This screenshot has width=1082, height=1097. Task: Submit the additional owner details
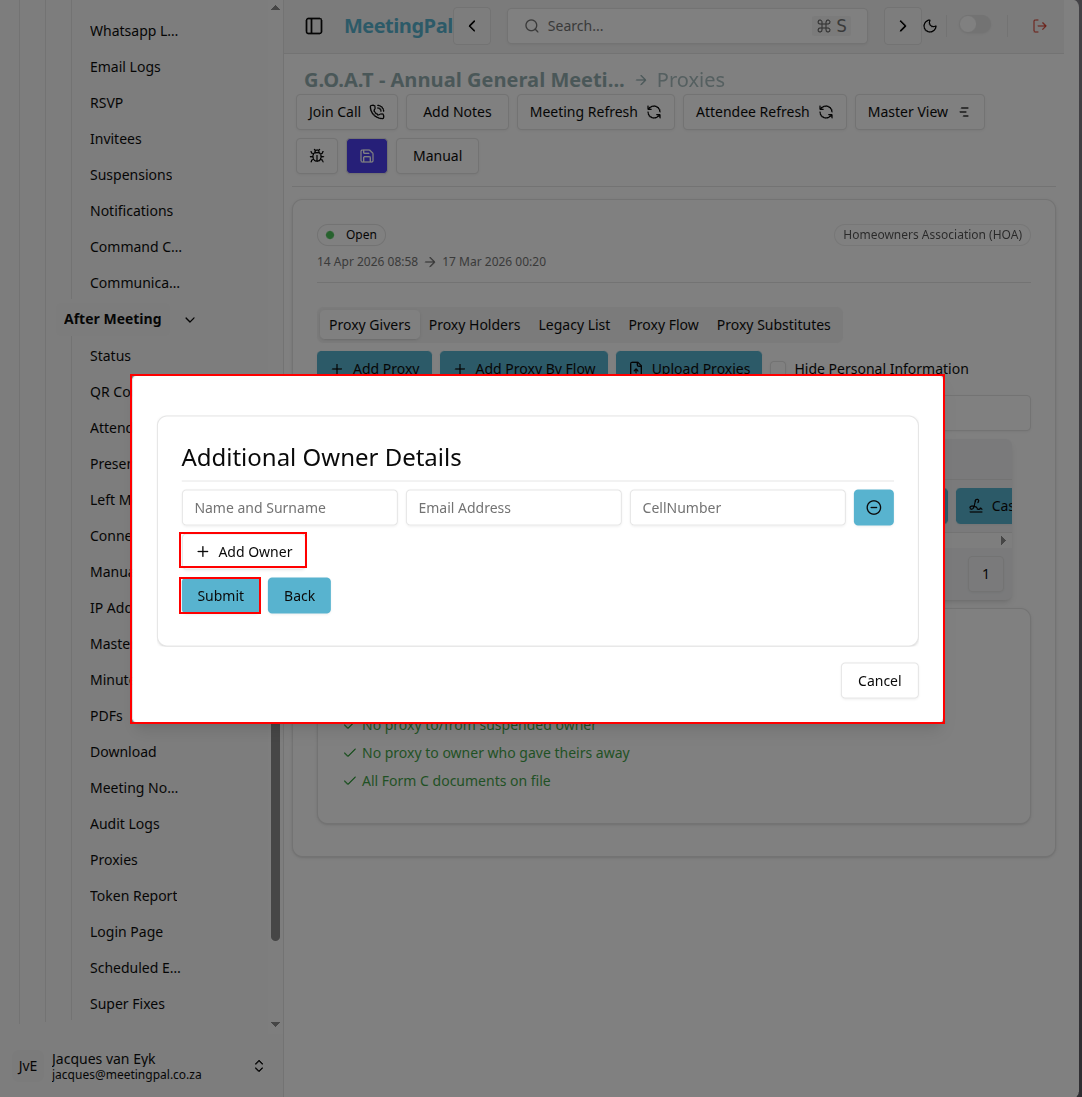coord(220,595)
